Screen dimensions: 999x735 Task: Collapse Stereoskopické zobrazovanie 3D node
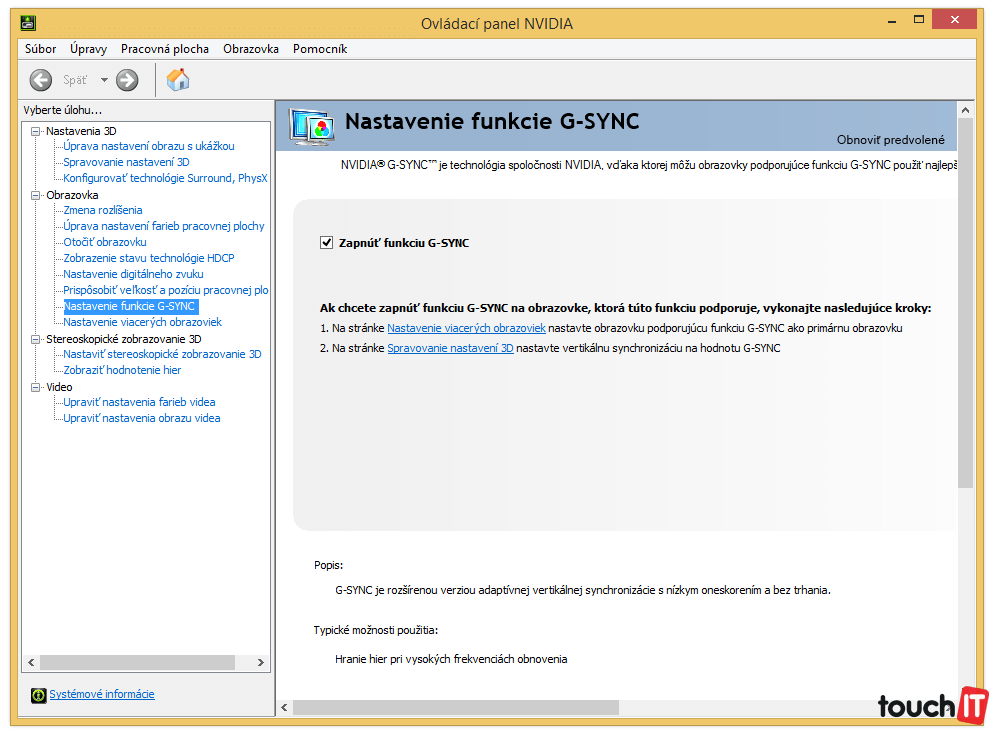[35, 339]
